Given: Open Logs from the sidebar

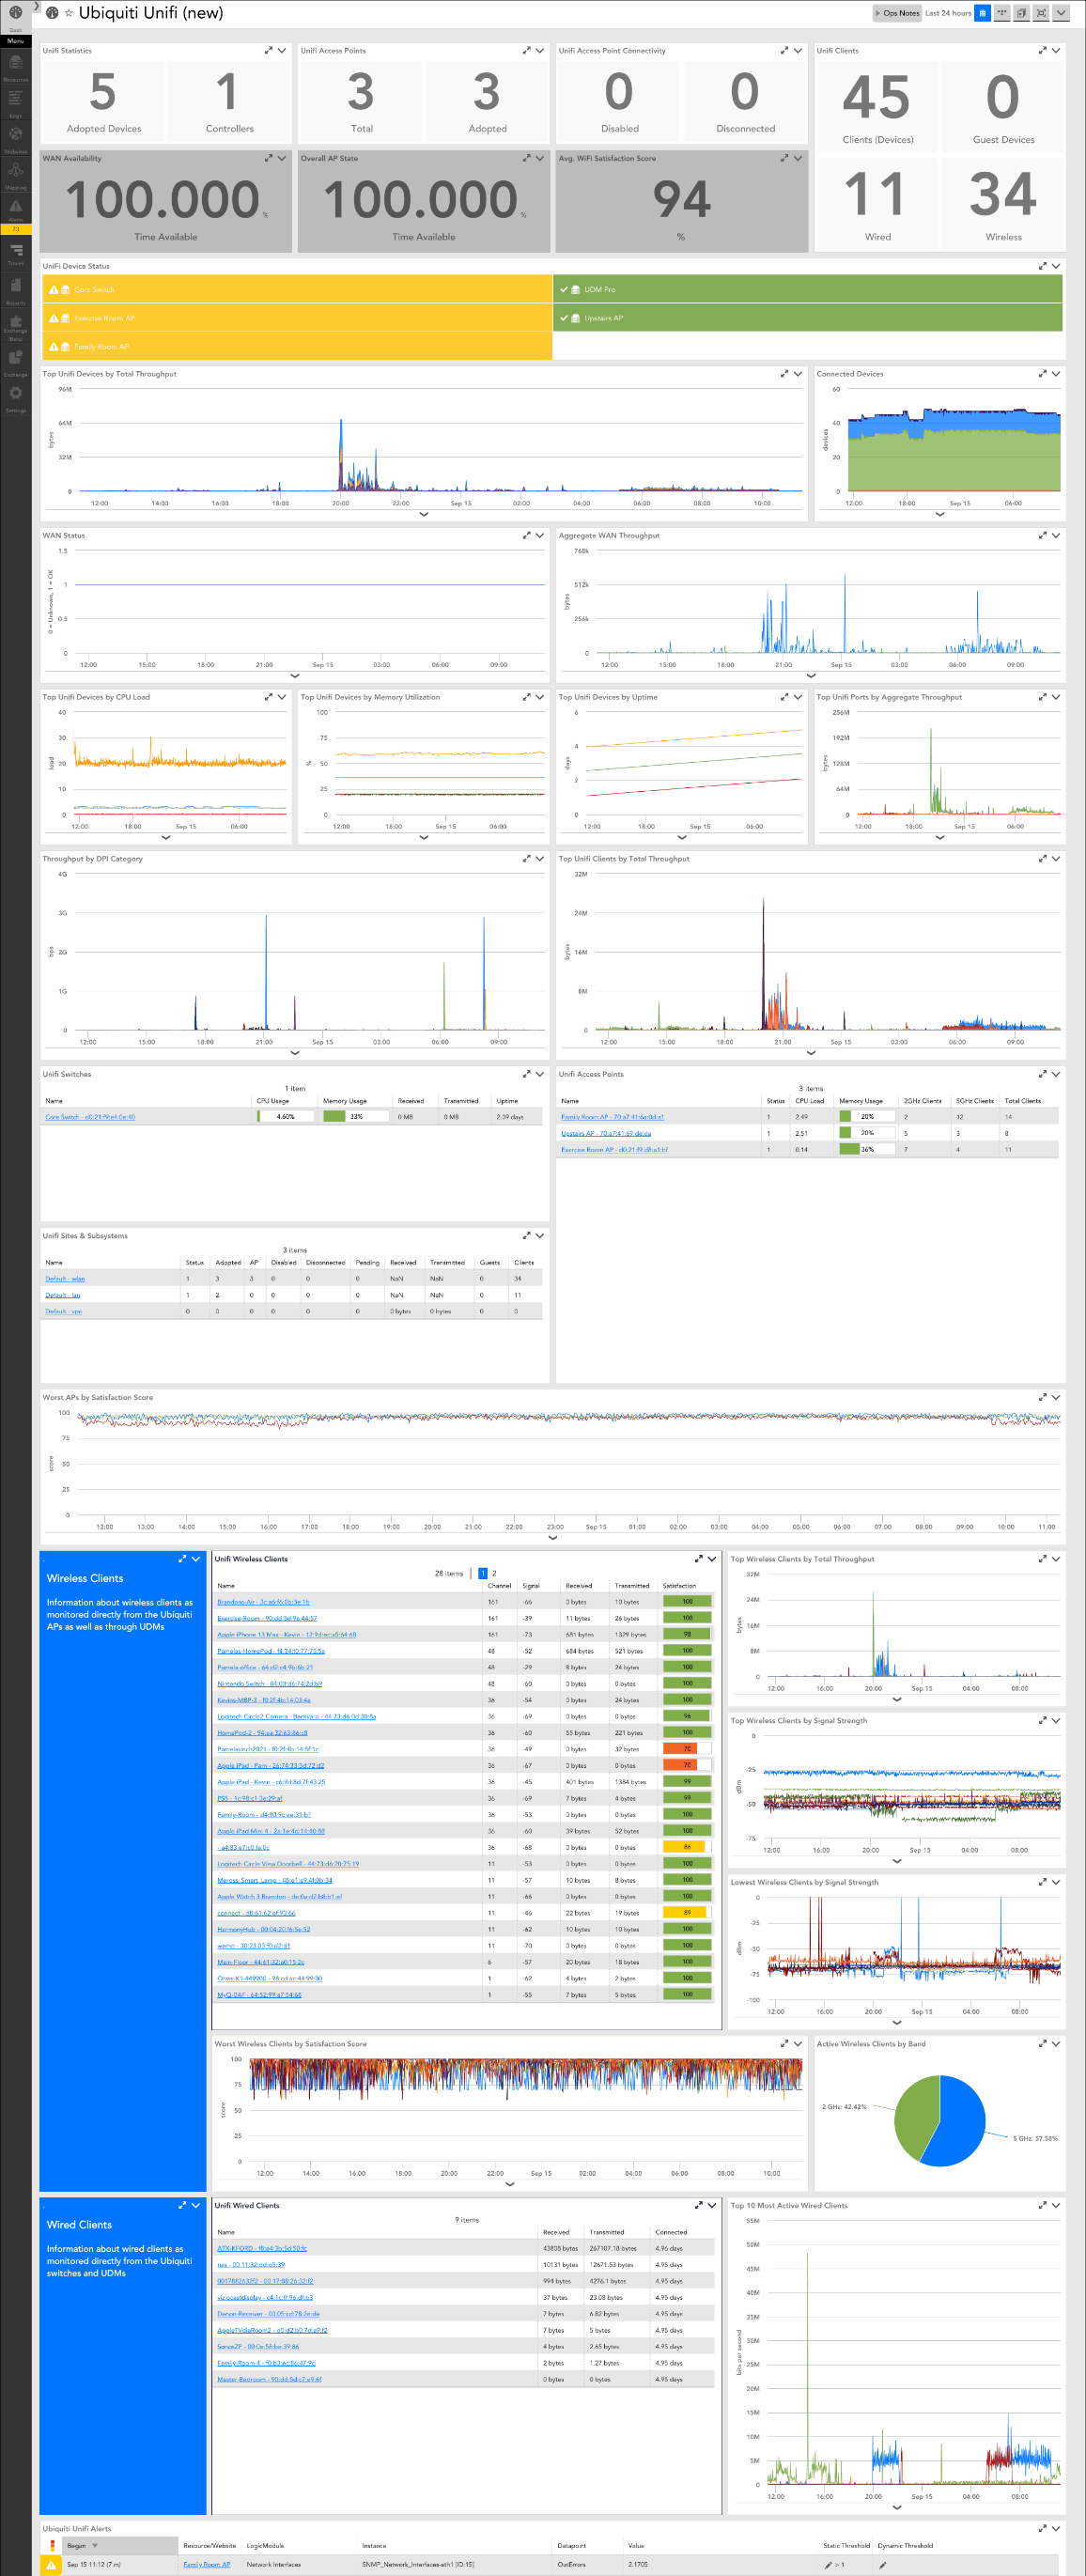Looking at the screenshot, I should pyautogui.click(x=15, y=104).
